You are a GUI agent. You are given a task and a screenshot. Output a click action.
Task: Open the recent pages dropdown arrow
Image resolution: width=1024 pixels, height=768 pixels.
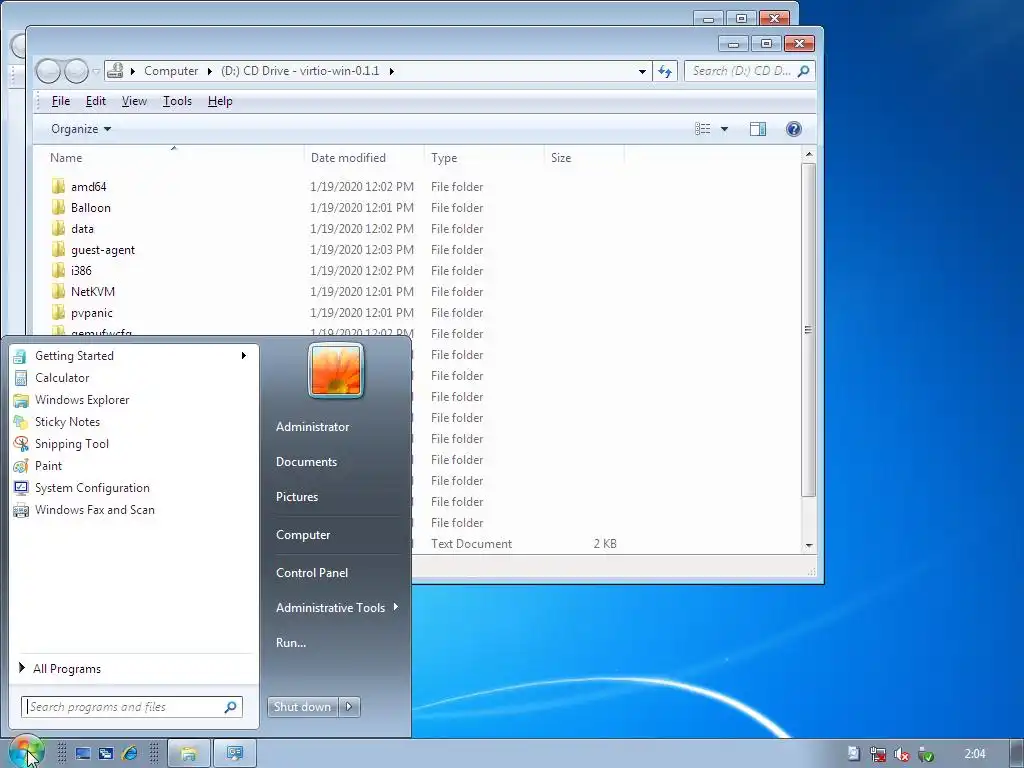[x=96, y=71]
